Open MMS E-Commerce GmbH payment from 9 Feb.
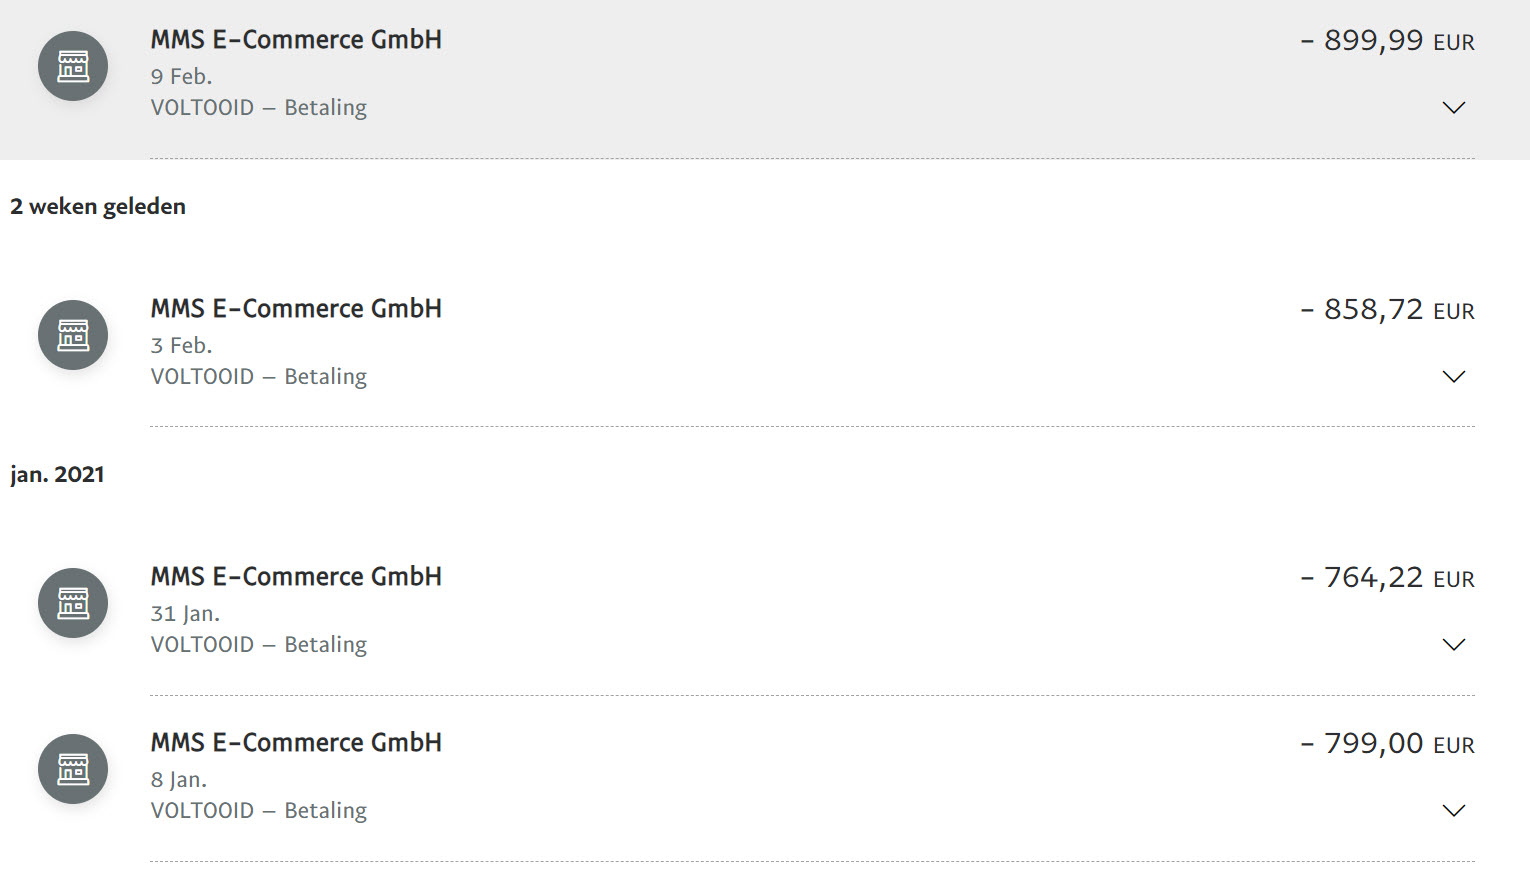This screenshot has height=889, width=1530. point(296,40)
